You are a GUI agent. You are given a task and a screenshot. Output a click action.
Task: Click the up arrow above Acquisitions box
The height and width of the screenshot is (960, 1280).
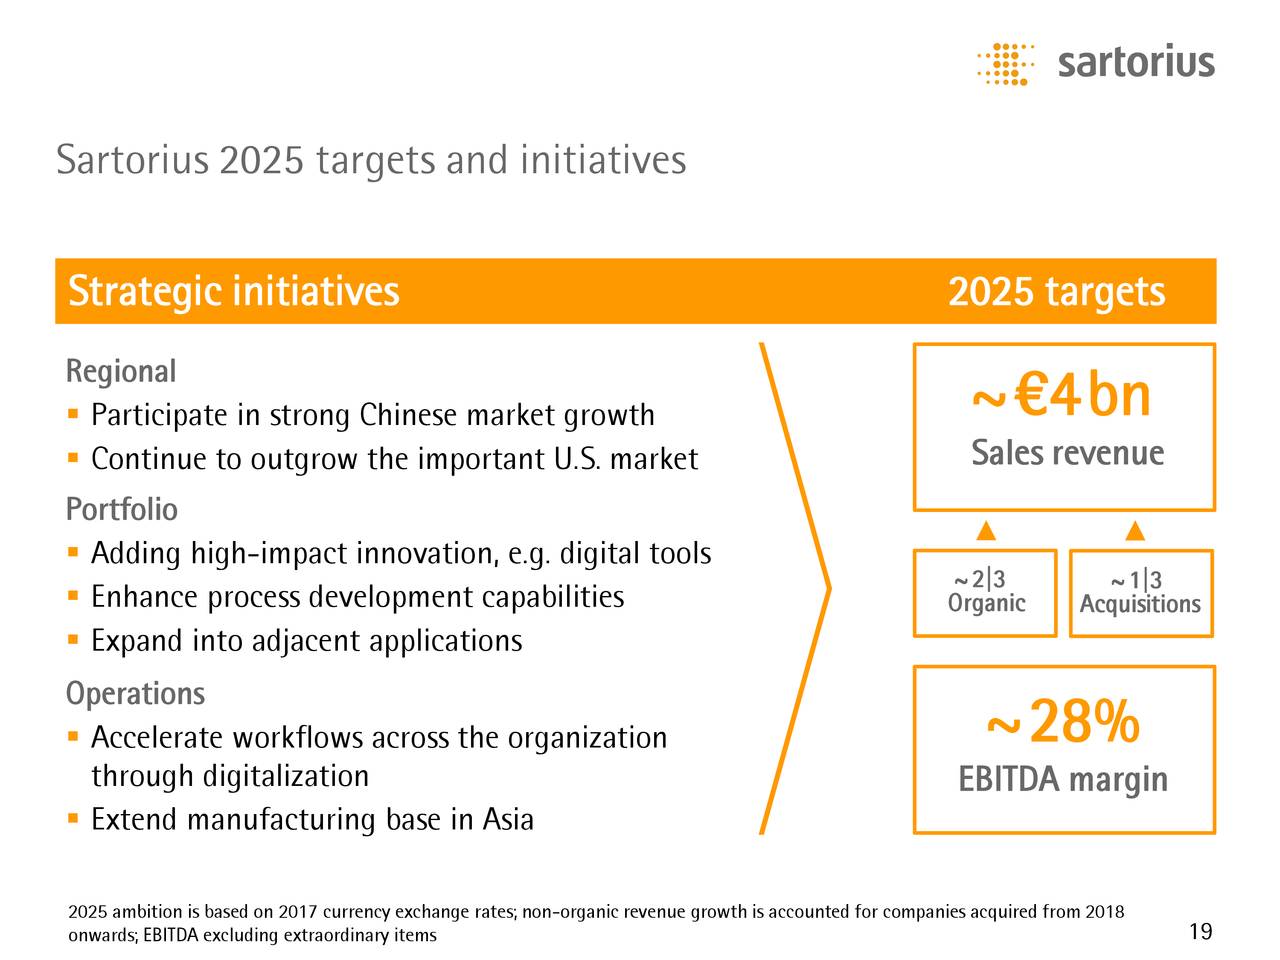[1134, 530]
